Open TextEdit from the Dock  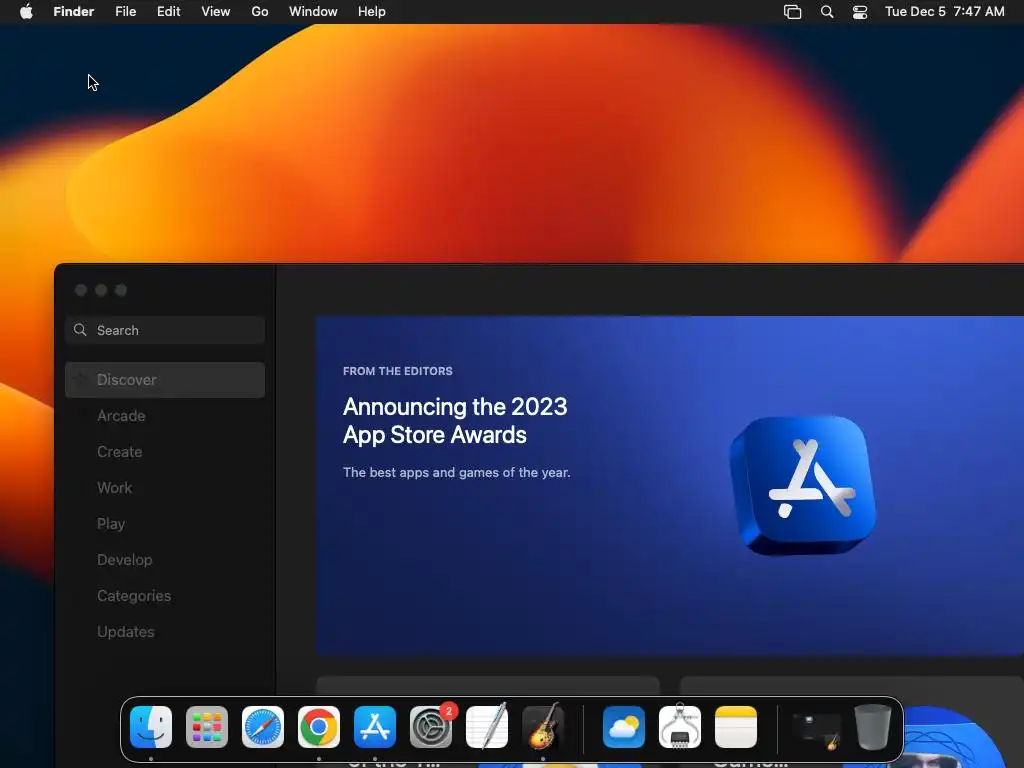pos(487,726)
